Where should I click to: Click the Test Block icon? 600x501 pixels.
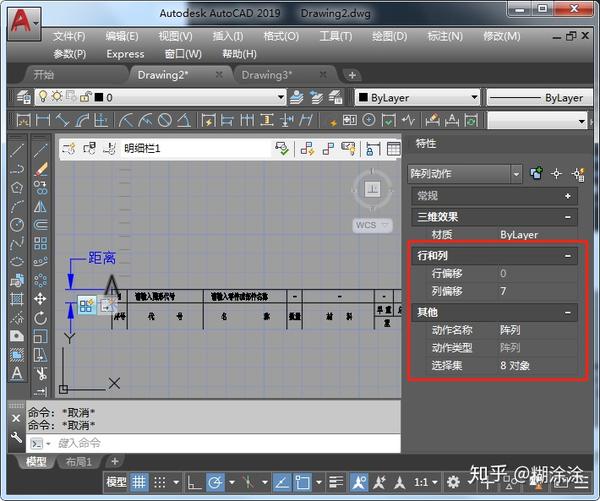click(282, 149)
